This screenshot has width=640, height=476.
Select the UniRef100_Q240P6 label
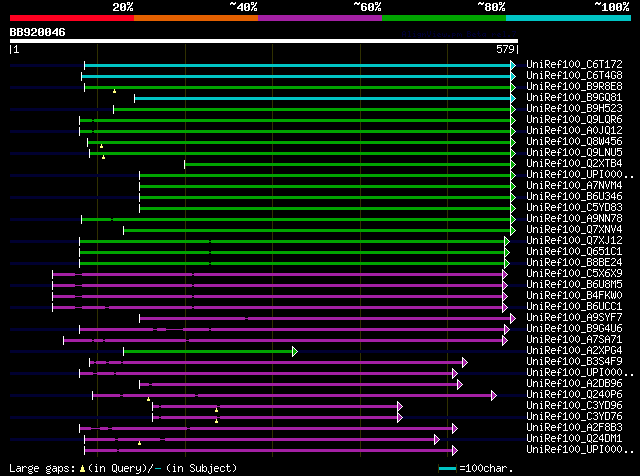[x=574, y=395]
